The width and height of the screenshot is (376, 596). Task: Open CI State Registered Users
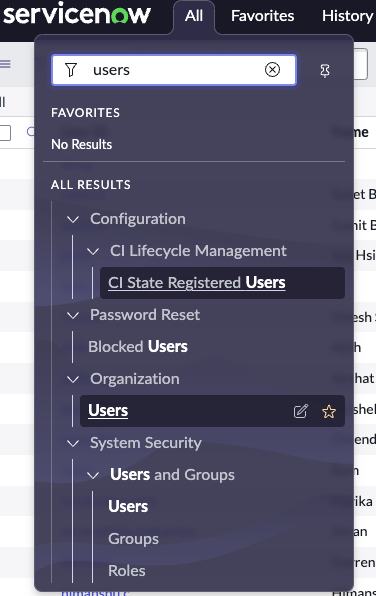tap(222, 283)
